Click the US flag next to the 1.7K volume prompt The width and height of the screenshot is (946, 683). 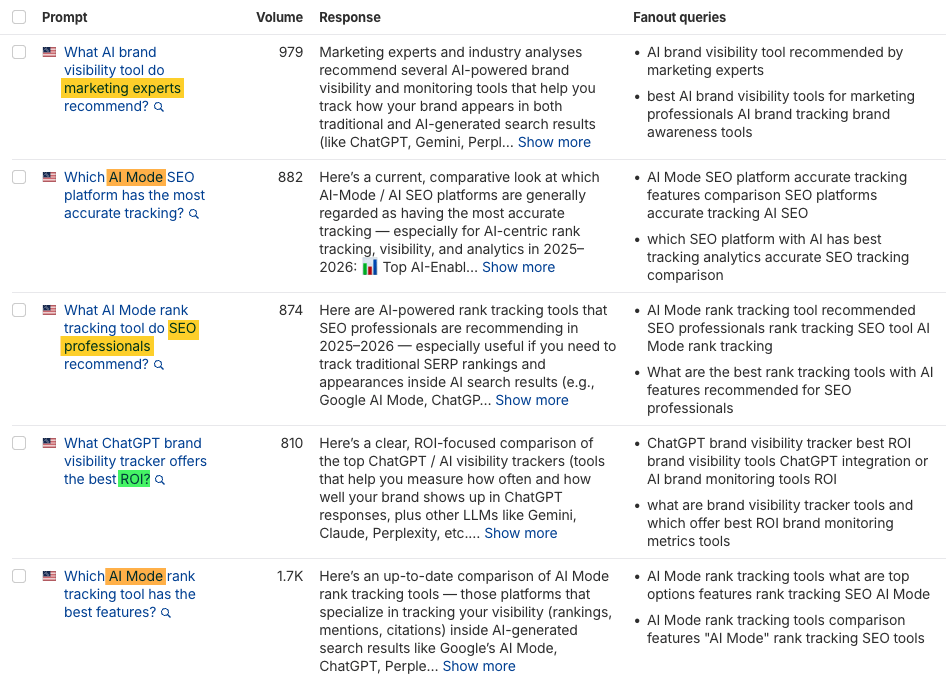pos(49,575)
